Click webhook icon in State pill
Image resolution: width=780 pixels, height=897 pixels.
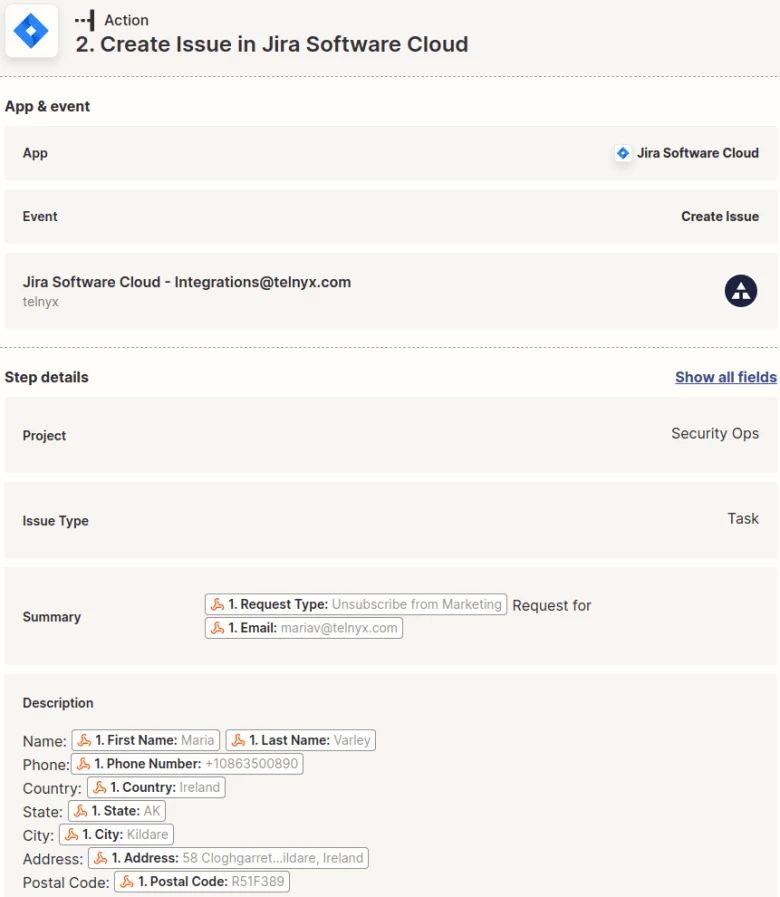pyautogui.click(x=81, y=811)
